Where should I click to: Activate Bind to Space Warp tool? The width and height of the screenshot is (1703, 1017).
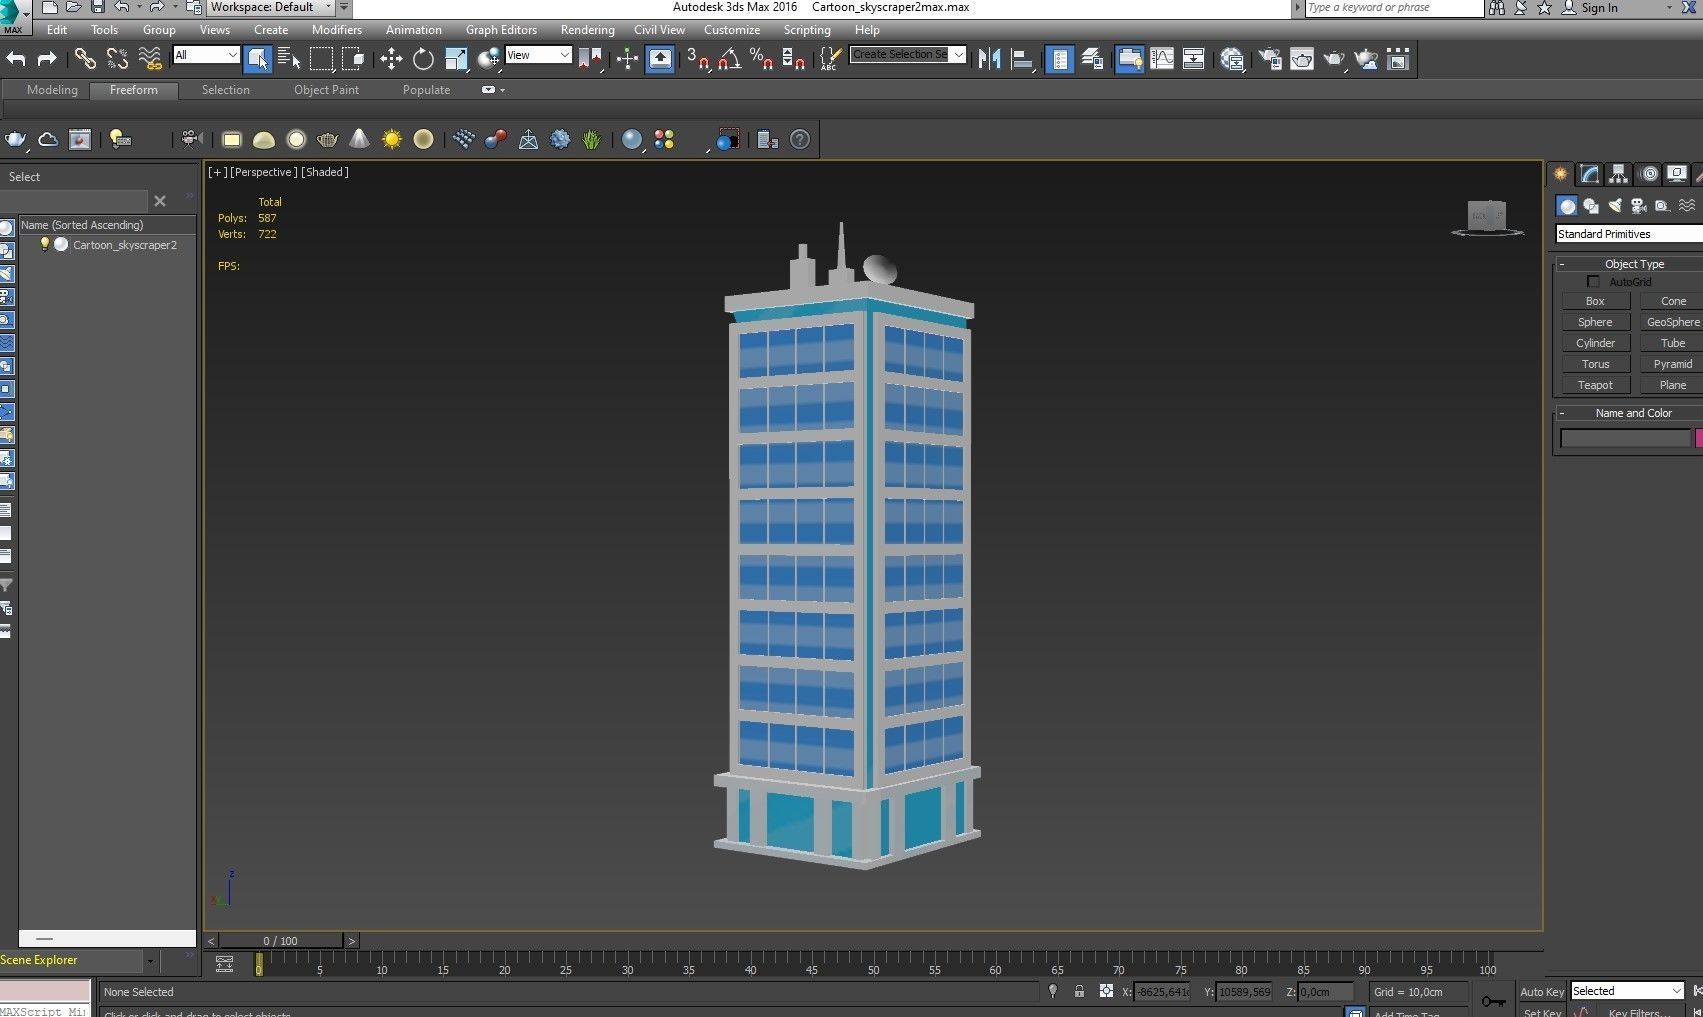[151, 59]
